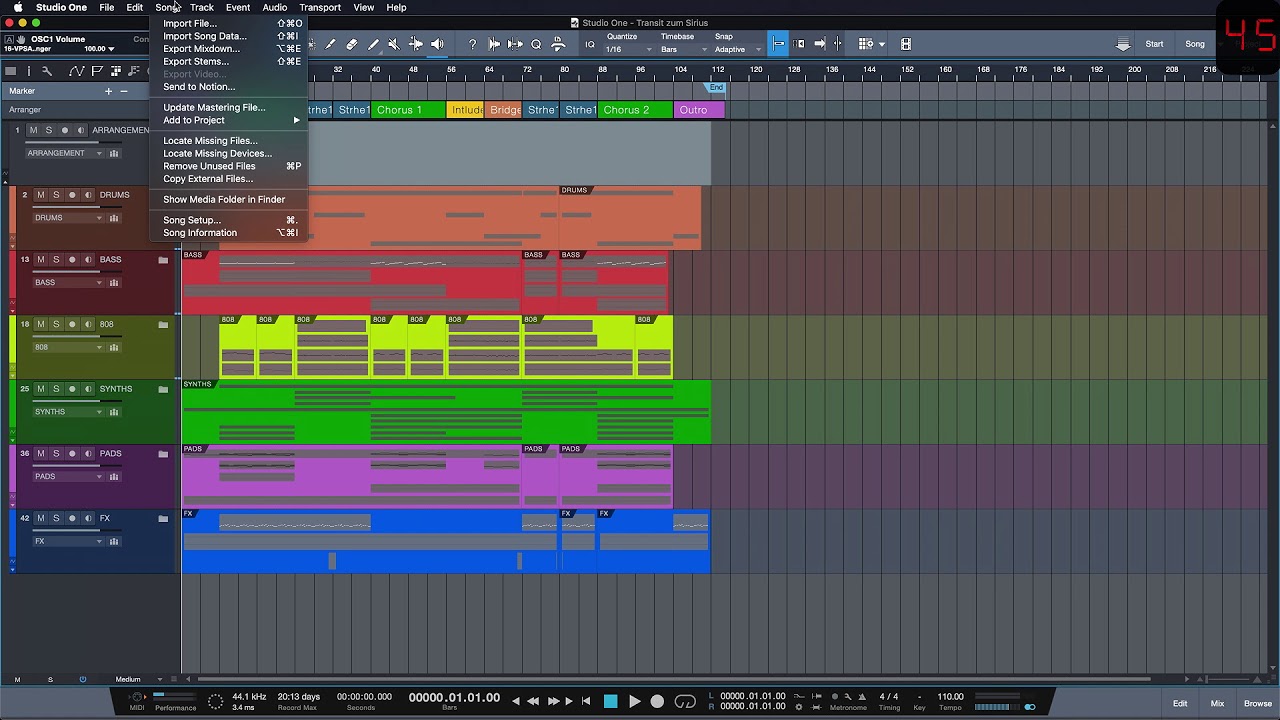This screenshot has height=720, width=1280.
Task: Click the Stop transport button
Action: [610, 702]
